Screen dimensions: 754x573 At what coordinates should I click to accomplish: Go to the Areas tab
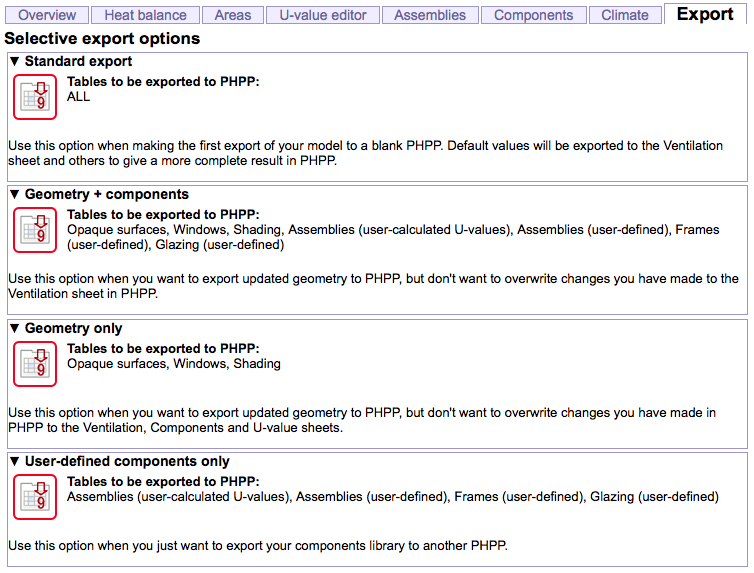point(233,15)
